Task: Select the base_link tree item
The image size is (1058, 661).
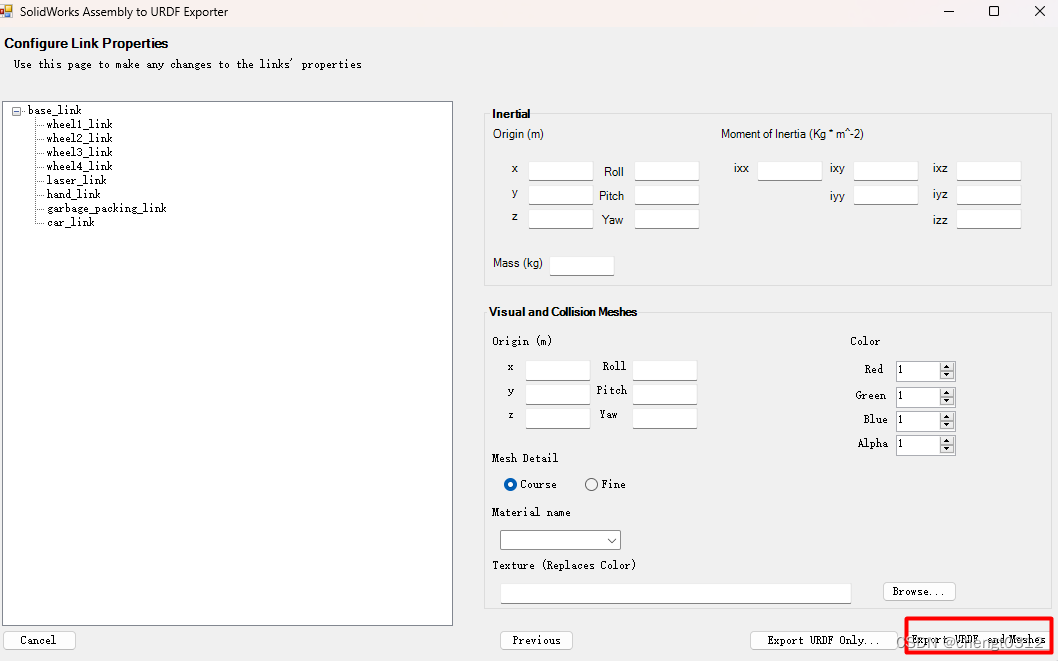Action: tap(56, 110)
